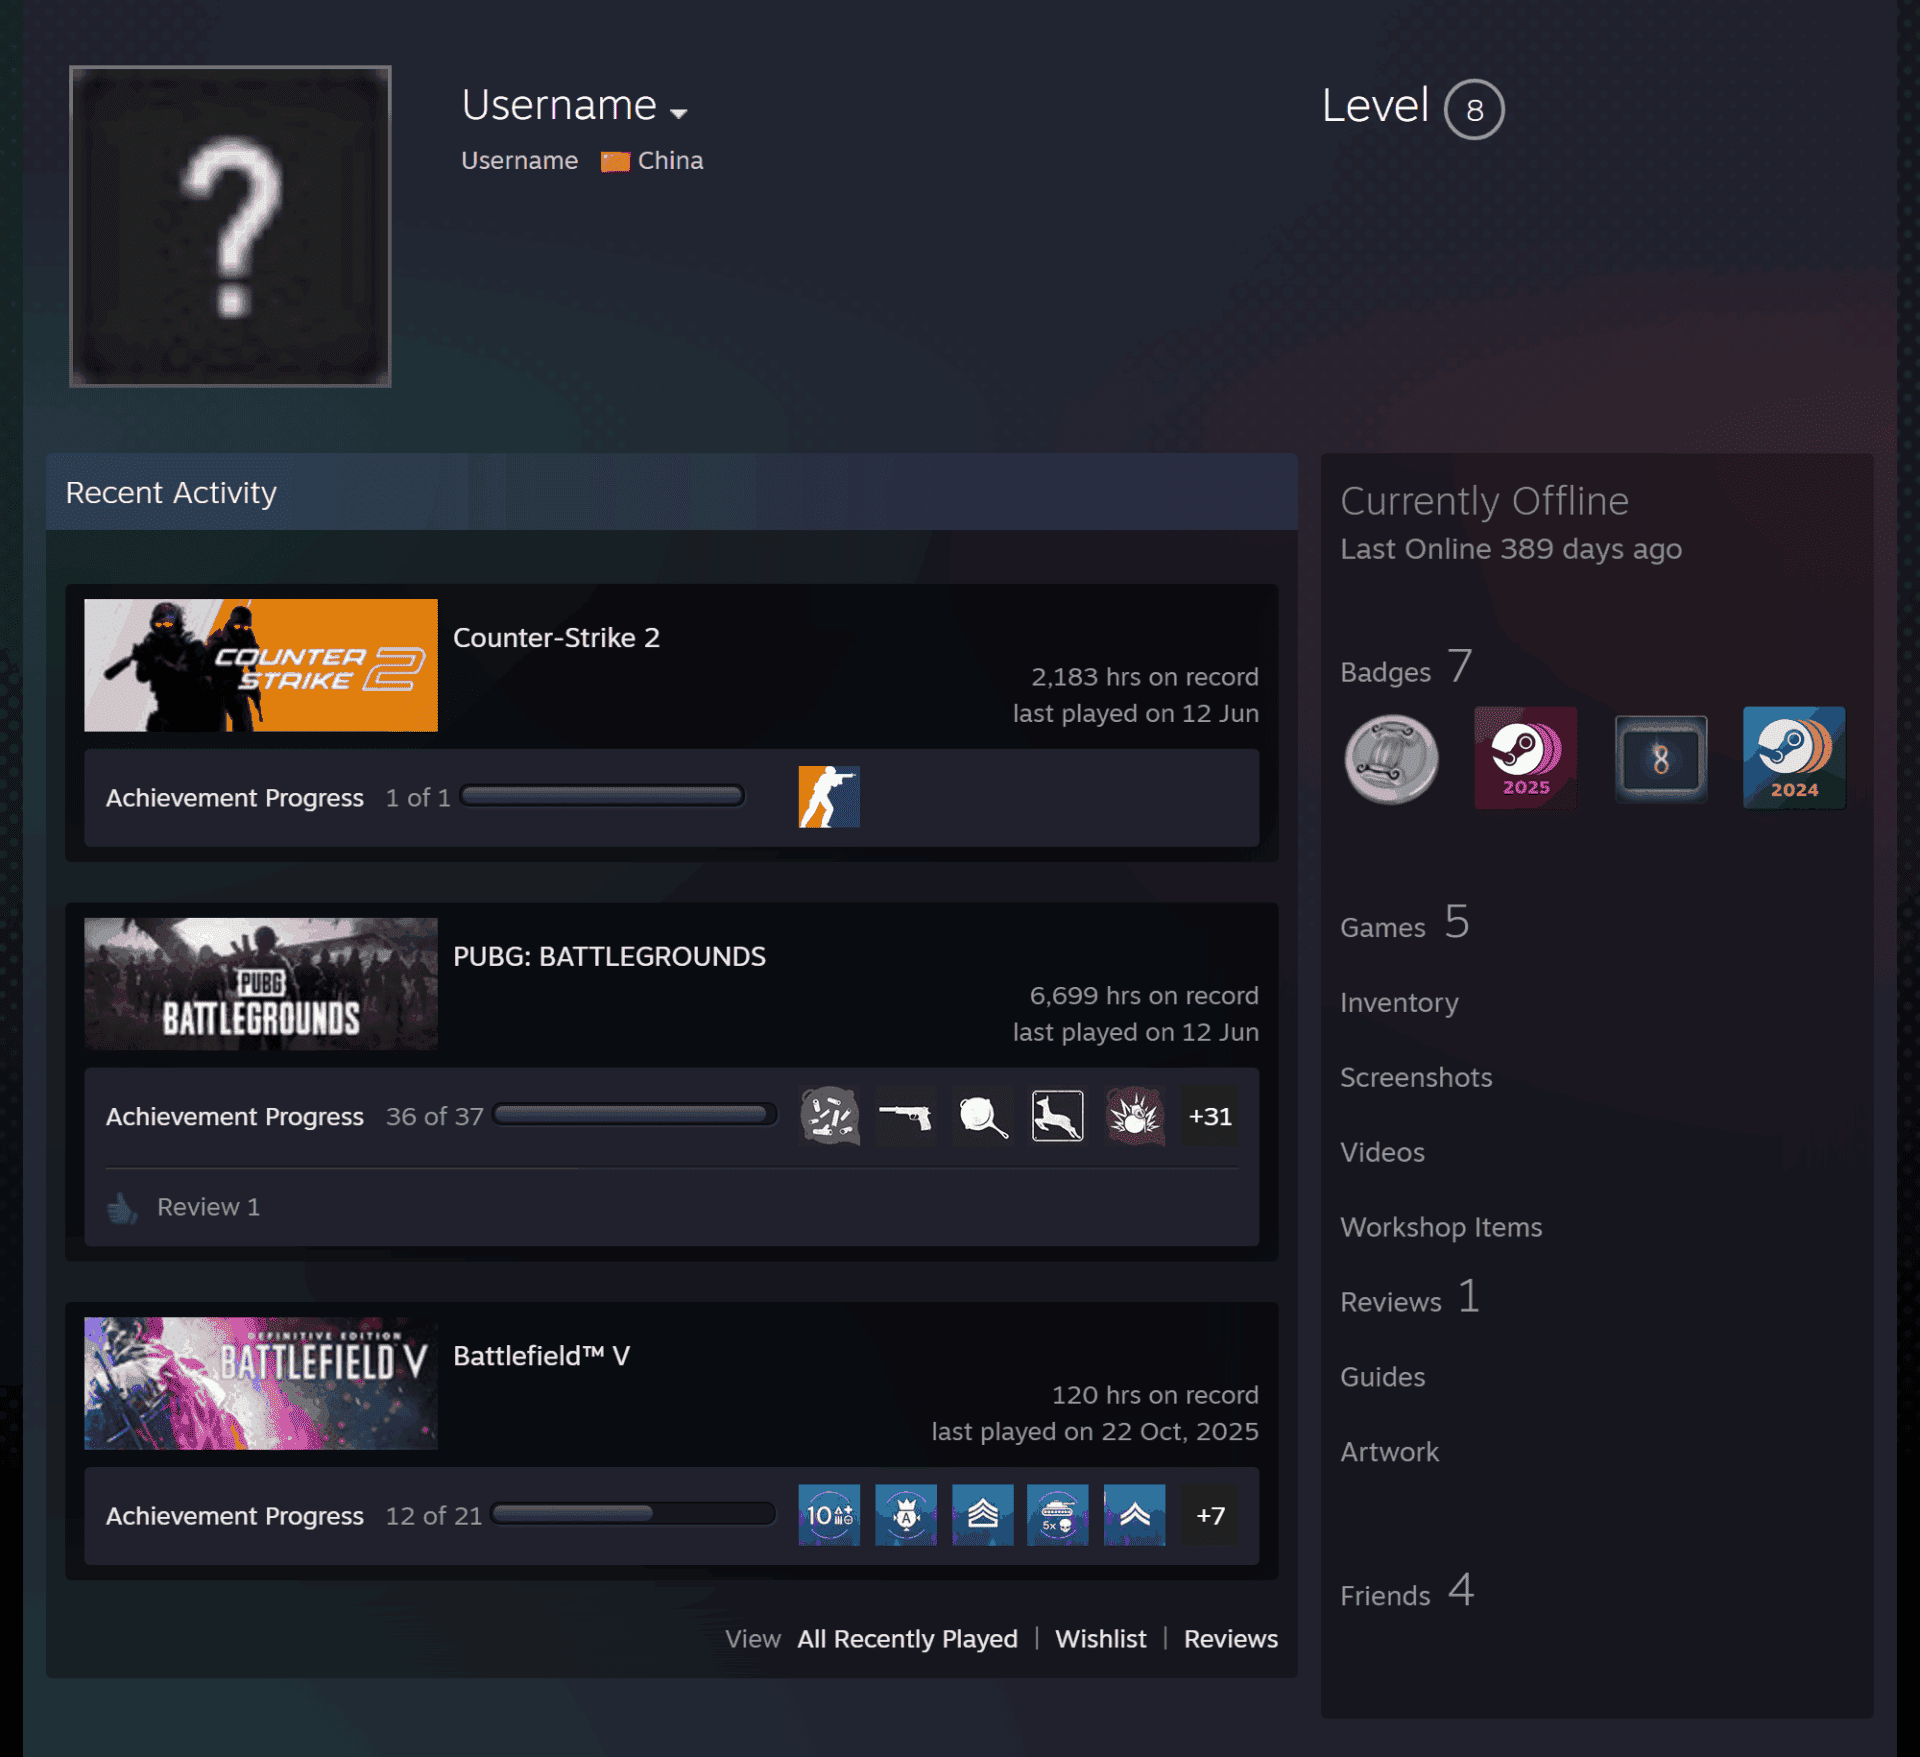Open the Games 5 list
Screen dimensions: 1920x1757
point(1405,923)
